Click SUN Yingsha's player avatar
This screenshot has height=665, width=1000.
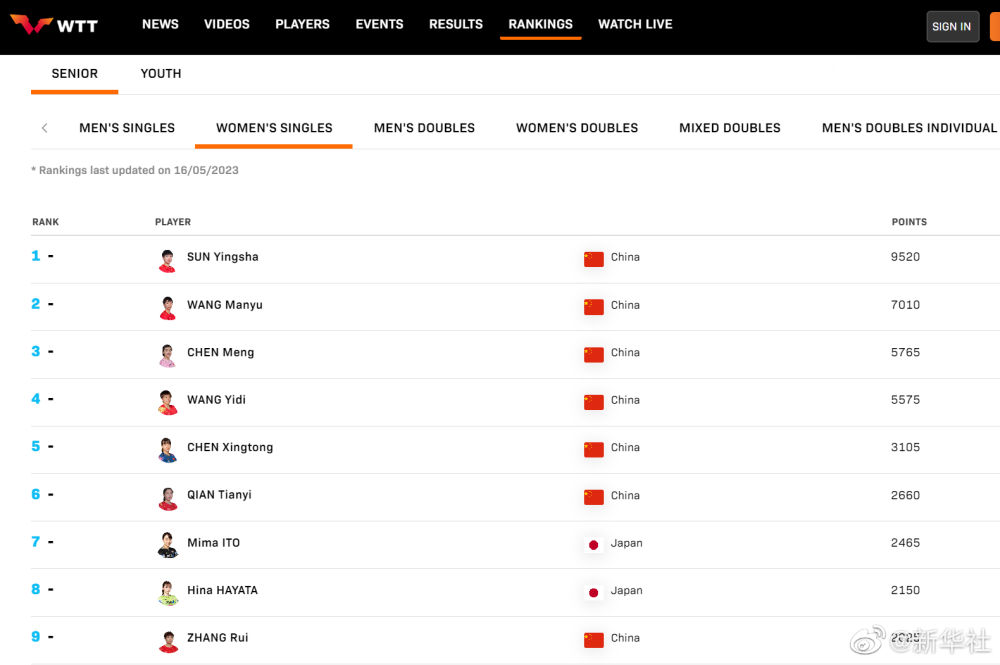pos(167,260)
